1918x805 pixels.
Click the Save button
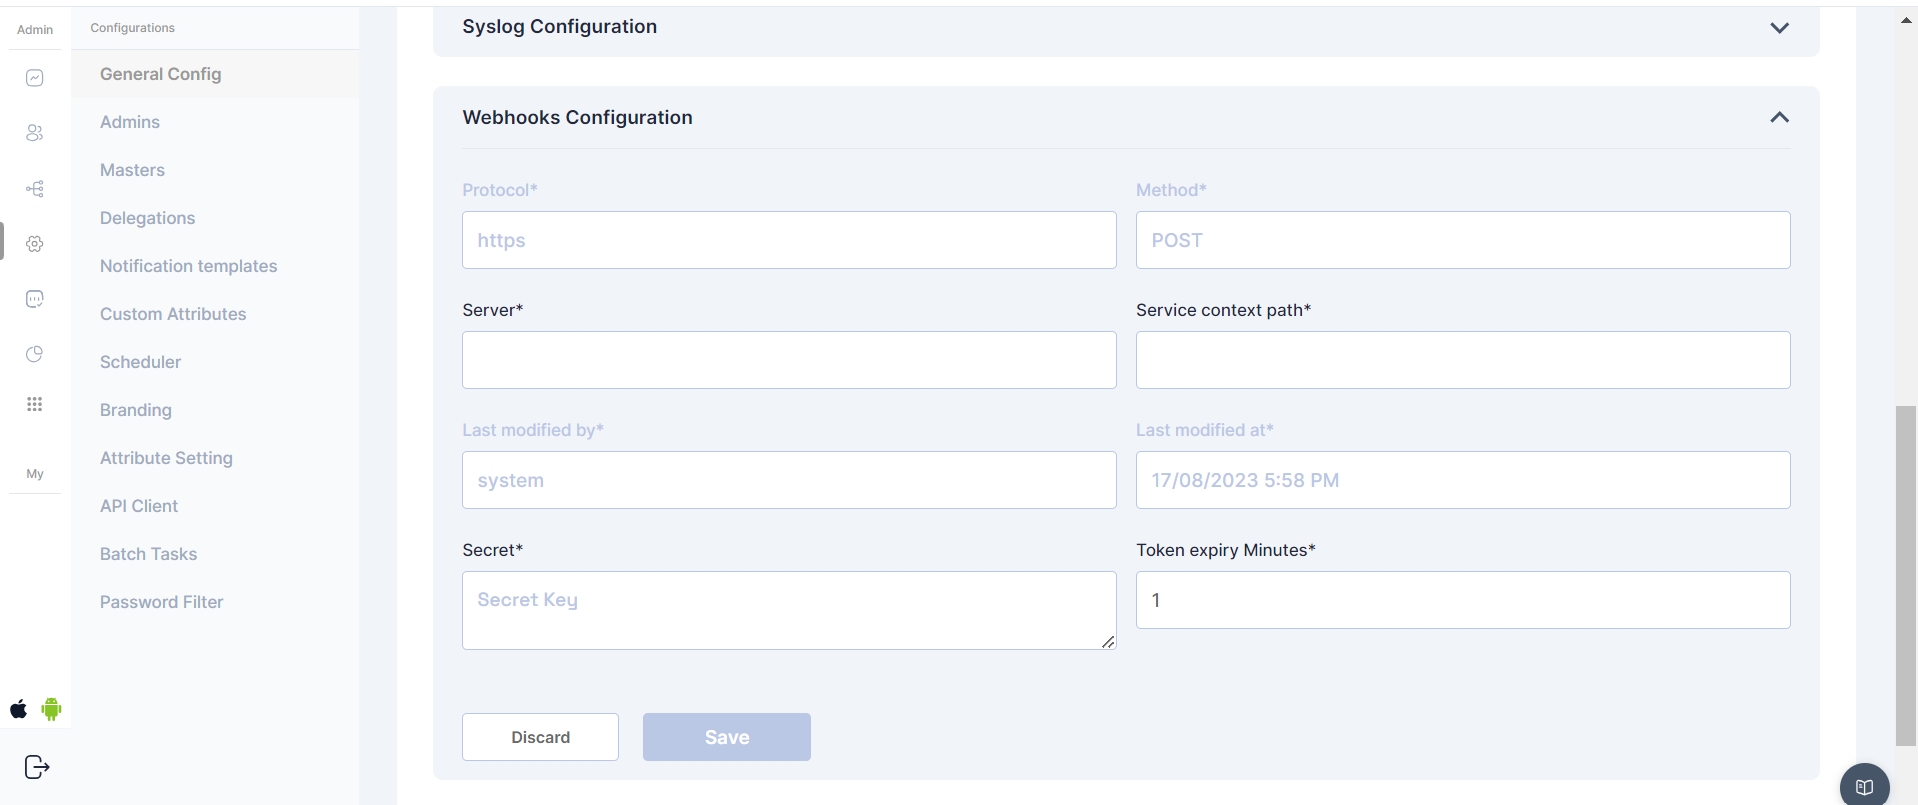pyautogui.click(x=726, y=737)
